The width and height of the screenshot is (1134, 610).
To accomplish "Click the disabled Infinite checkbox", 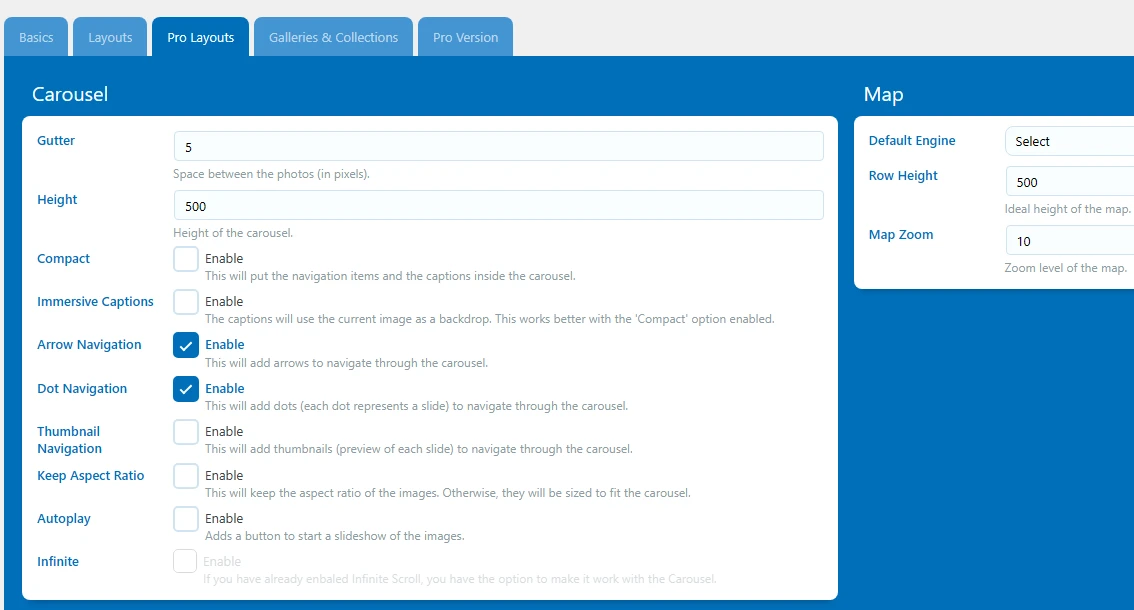I will 185,562.
